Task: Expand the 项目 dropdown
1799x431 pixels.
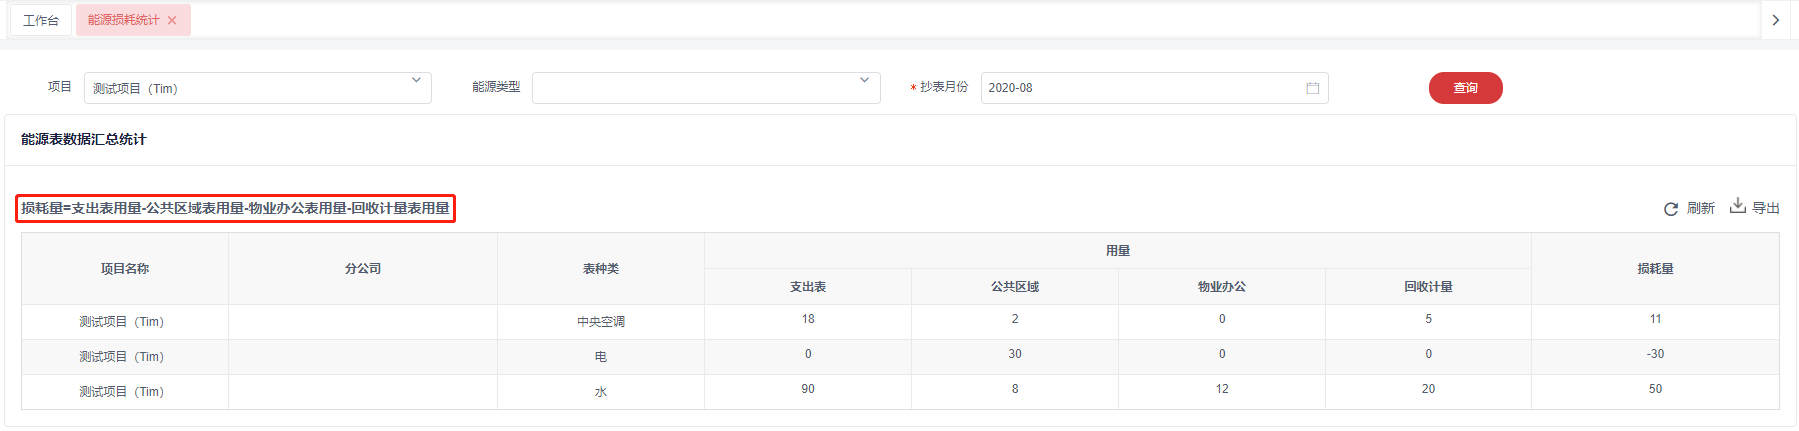Action: 416,81
